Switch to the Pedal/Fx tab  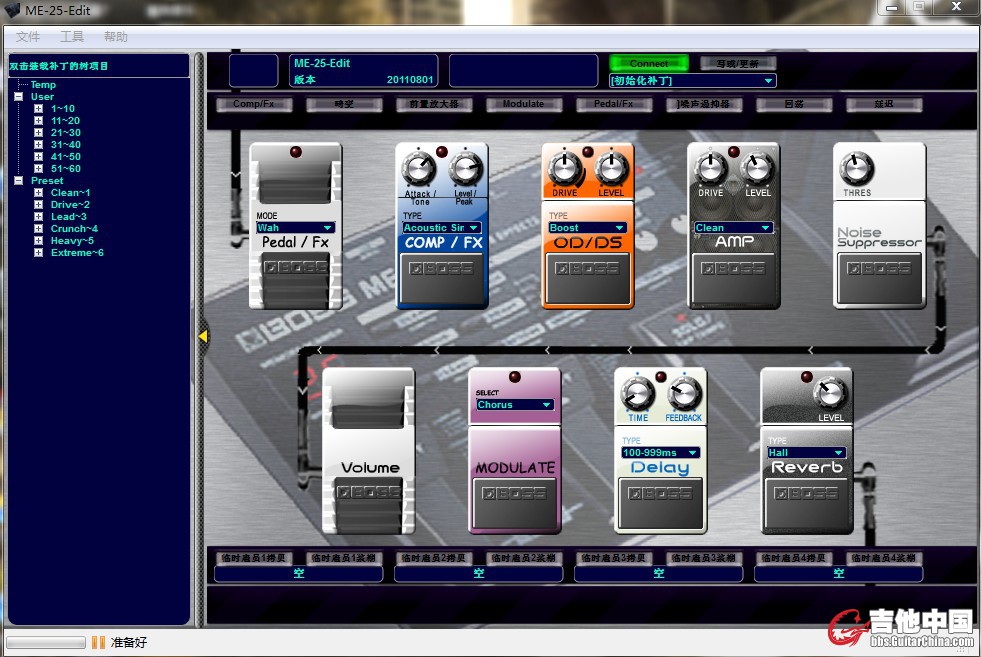614,104
